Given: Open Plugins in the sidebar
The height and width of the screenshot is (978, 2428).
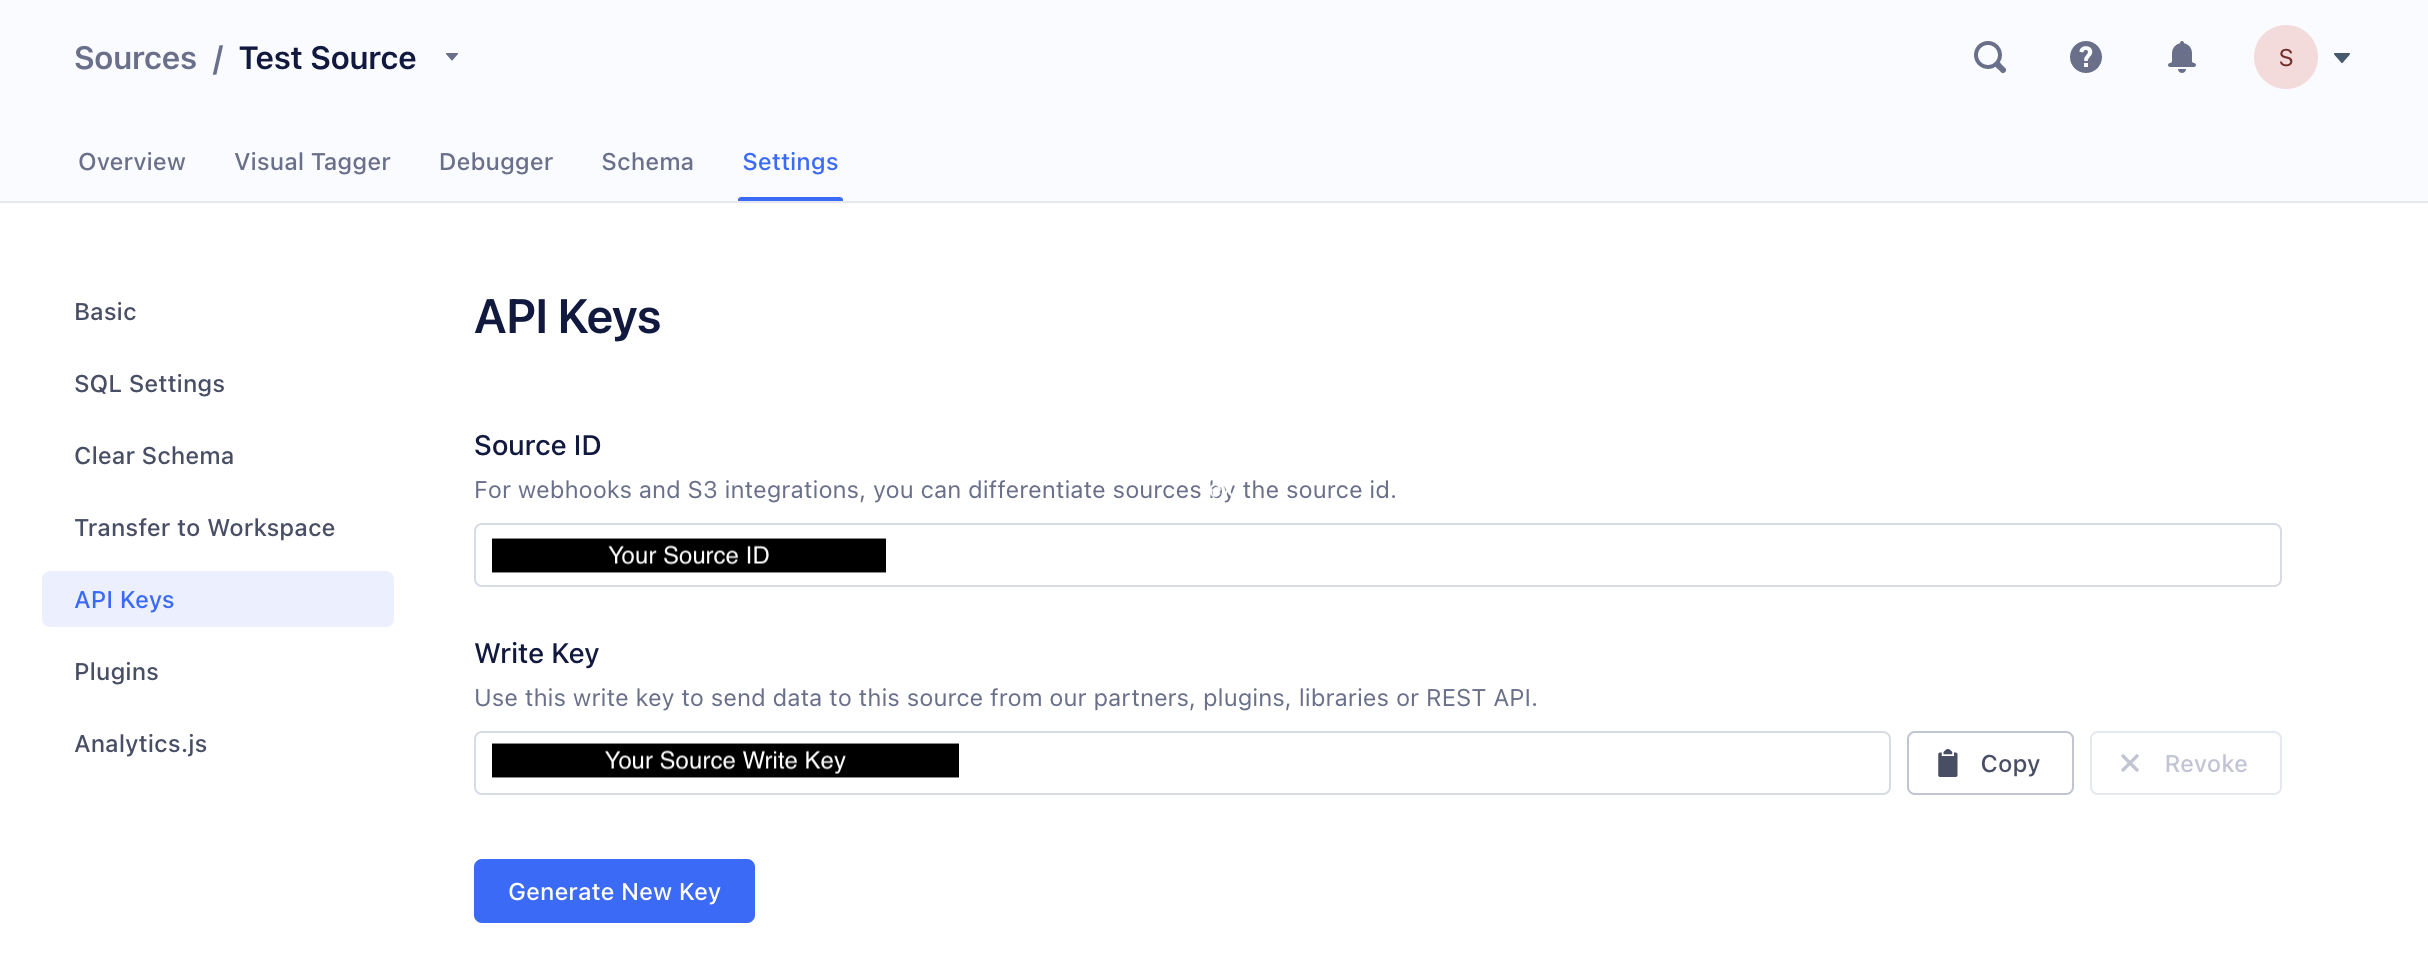Looking at the screenshot, I should tap(116, 672).
